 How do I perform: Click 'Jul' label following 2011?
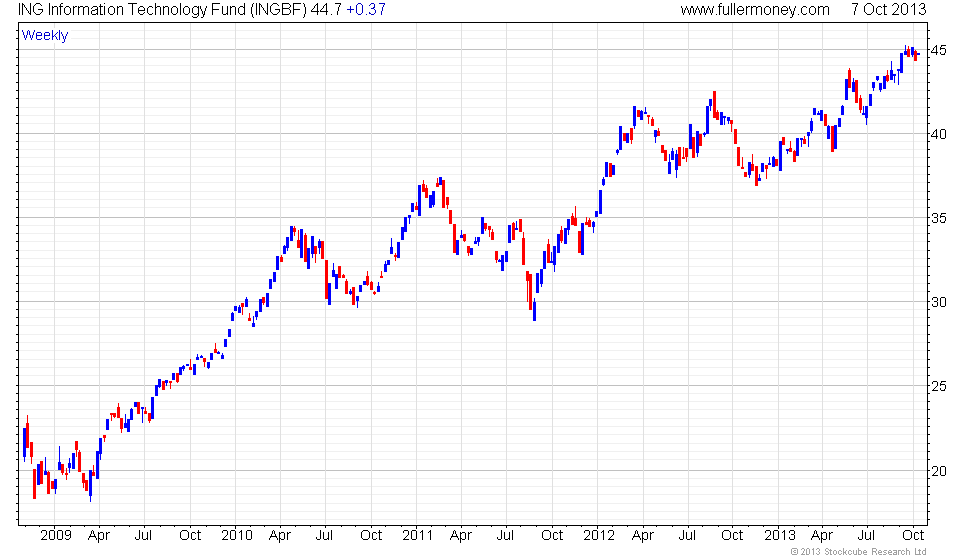(505, 536)
